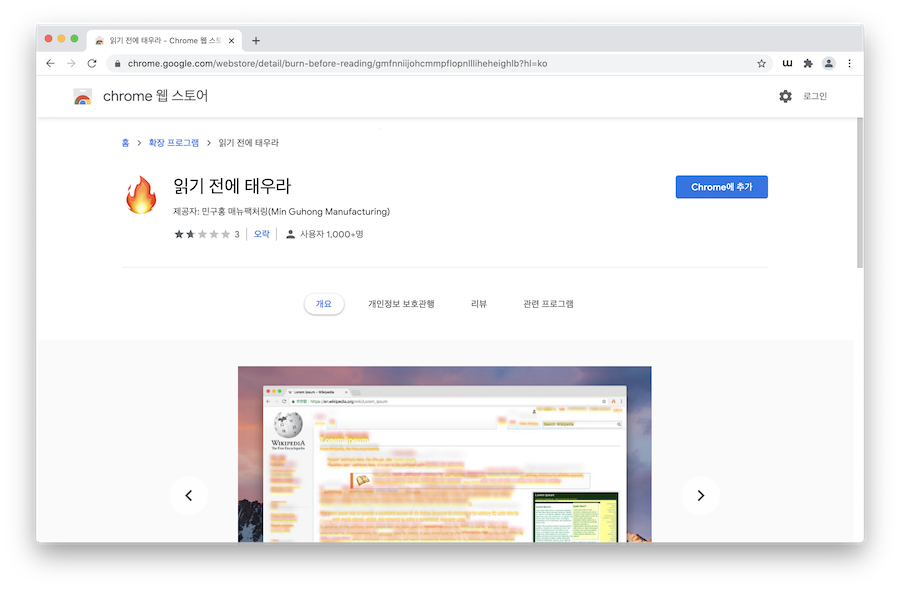Click the green fullscreen window button

[74, 38]
